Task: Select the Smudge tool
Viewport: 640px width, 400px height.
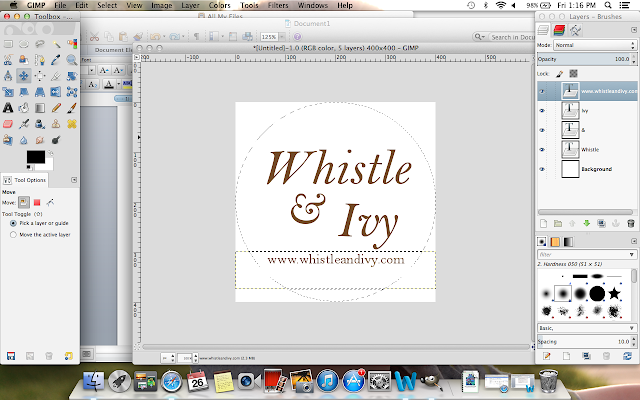Action: (40, 140)
